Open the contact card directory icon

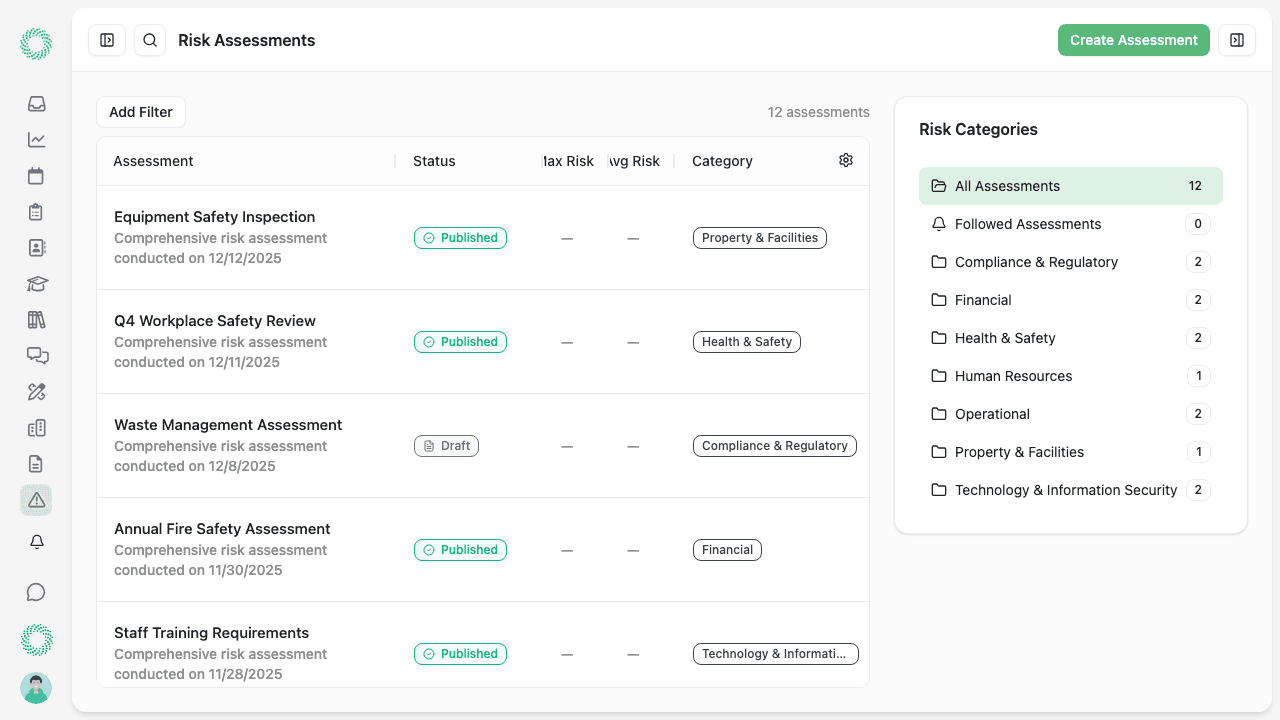[36, 247]
